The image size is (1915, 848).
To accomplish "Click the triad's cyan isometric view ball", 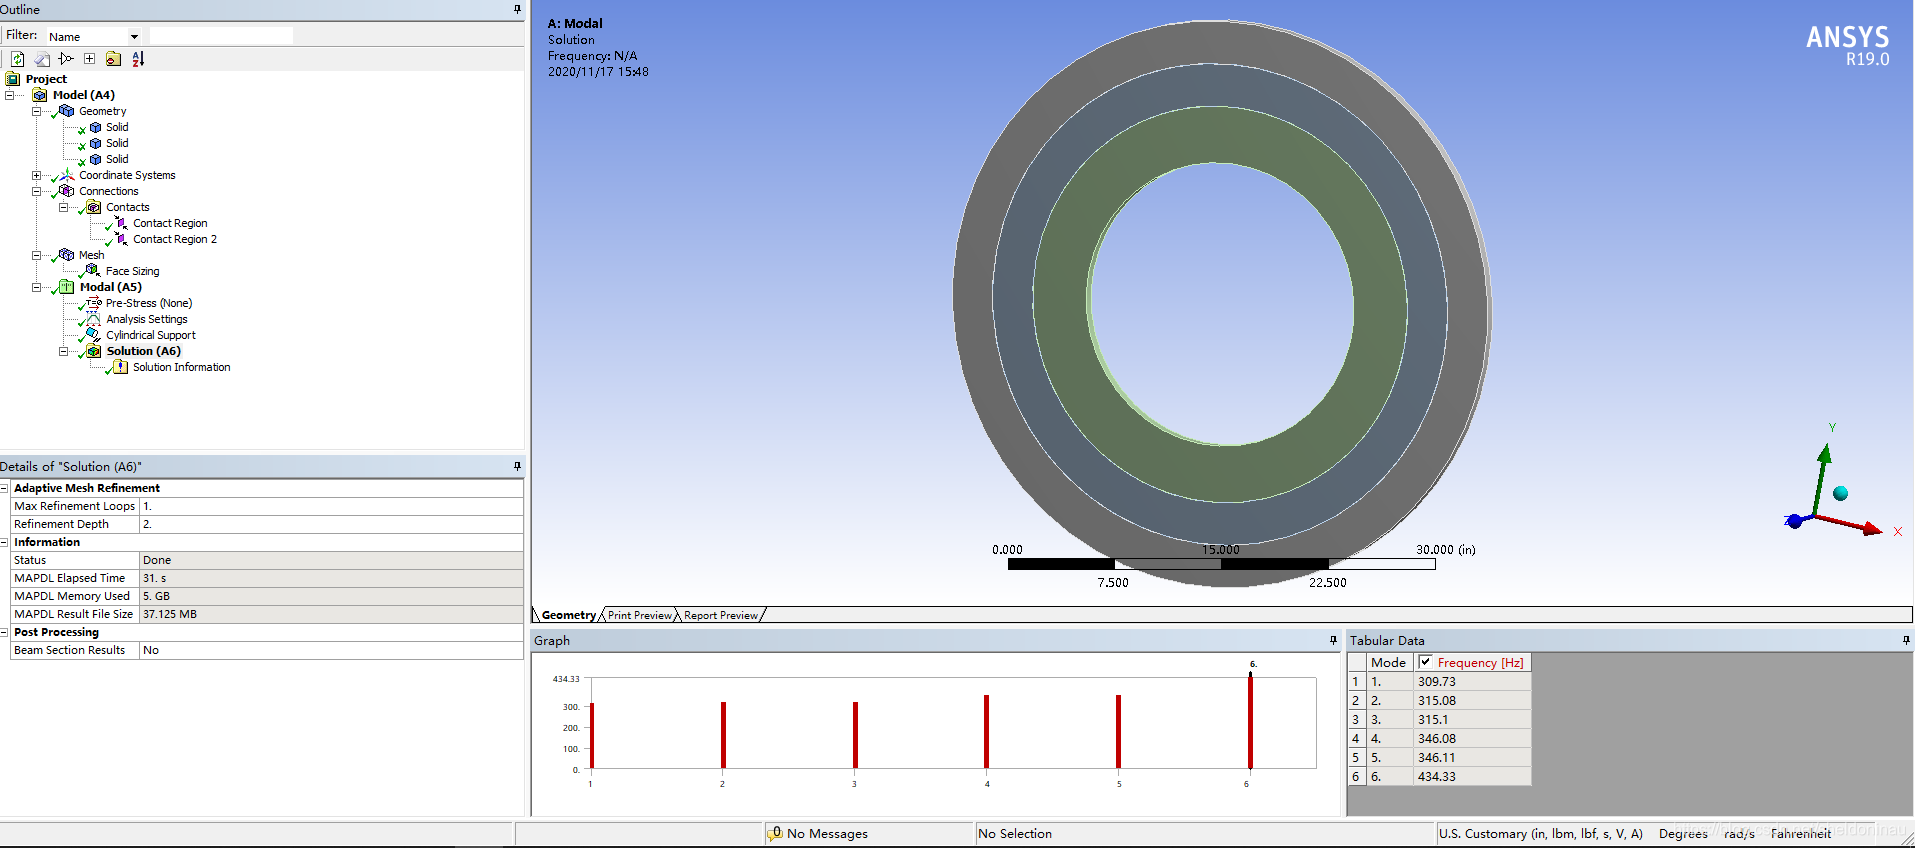I will click(1840, 493).
